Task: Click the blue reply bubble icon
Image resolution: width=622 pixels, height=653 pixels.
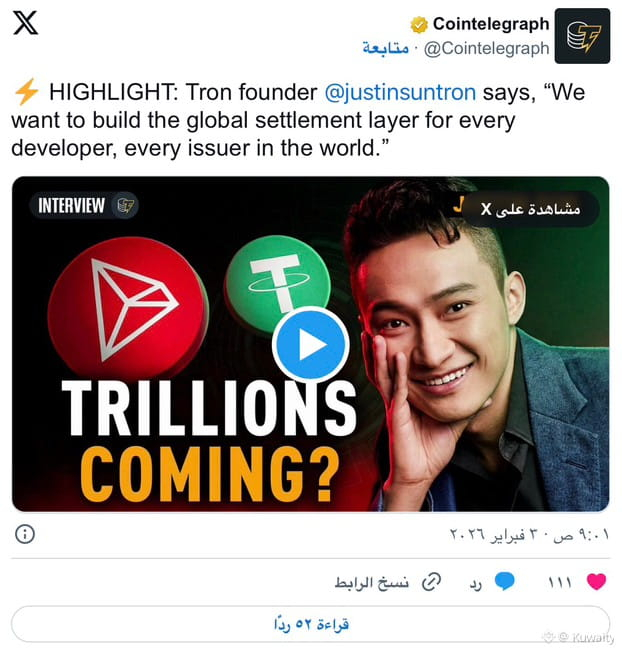Action: pyautogui.click(x=505, y=581)
